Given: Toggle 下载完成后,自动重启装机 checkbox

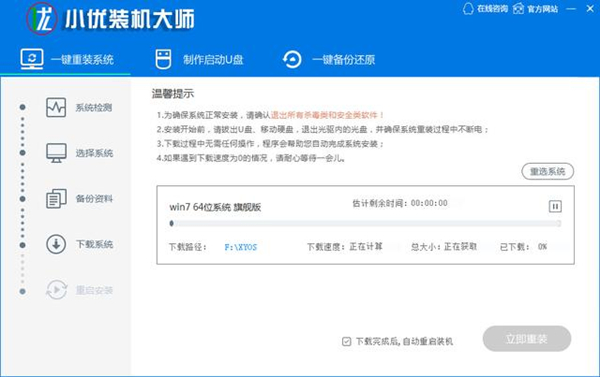Looking at the screenshot, I should [346, 341].
